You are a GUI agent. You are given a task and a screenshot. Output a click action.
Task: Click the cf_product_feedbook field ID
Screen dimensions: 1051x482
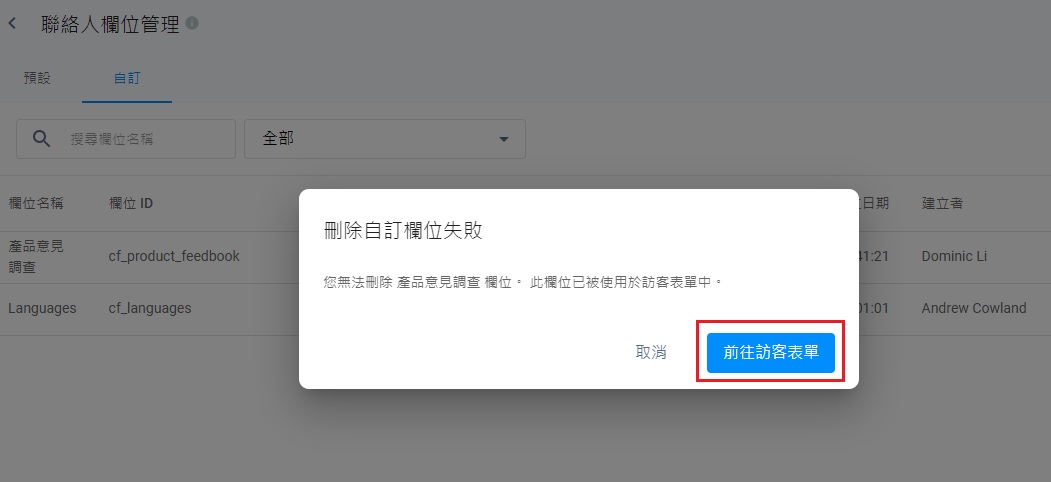(x=174, y=256)
